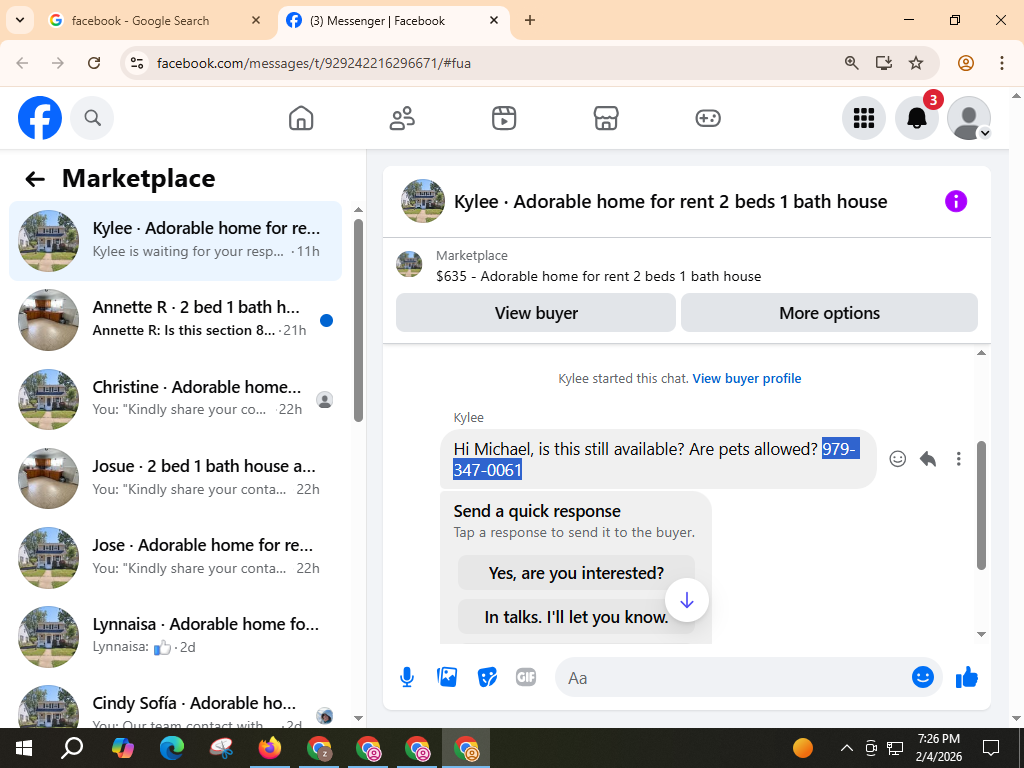This screenshot has width=1024, height=768.
Task: Click the address bar URL
Action: point(313,63)
